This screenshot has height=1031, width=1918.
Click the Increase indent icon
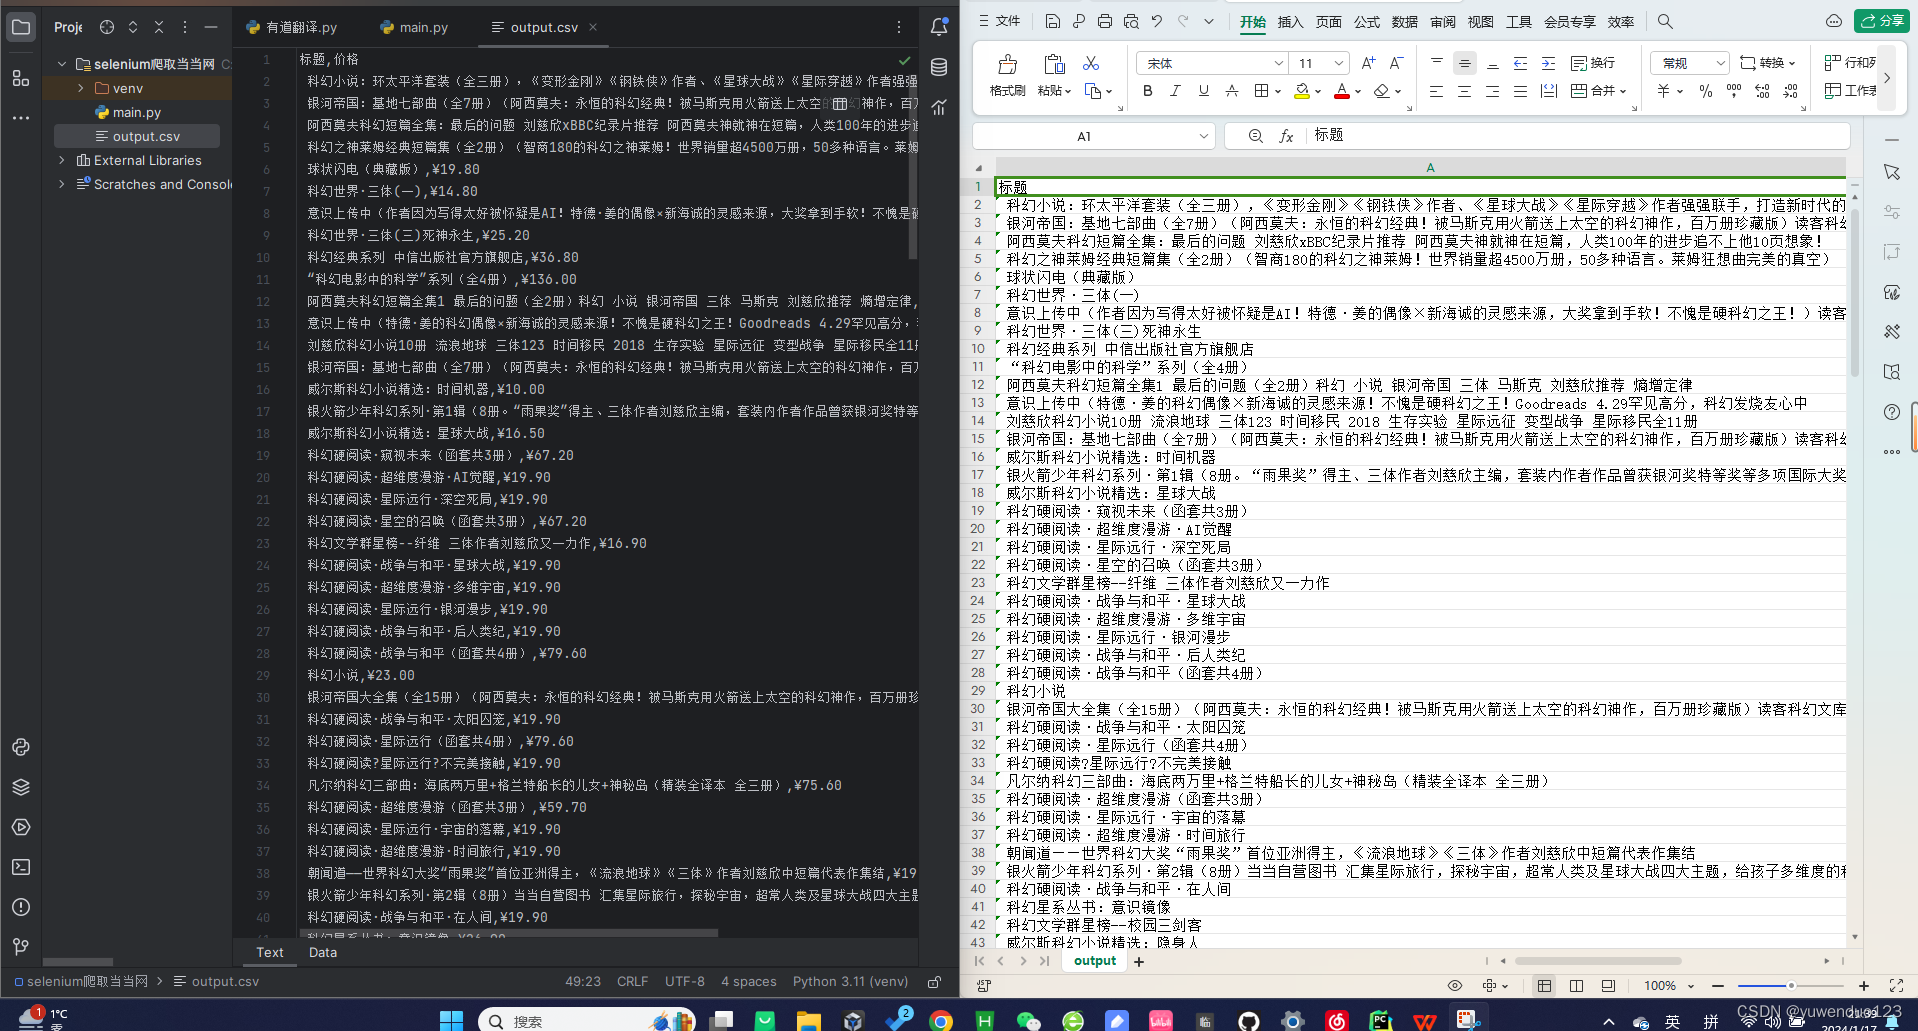pyautogui.click(x=1548, y=63)
